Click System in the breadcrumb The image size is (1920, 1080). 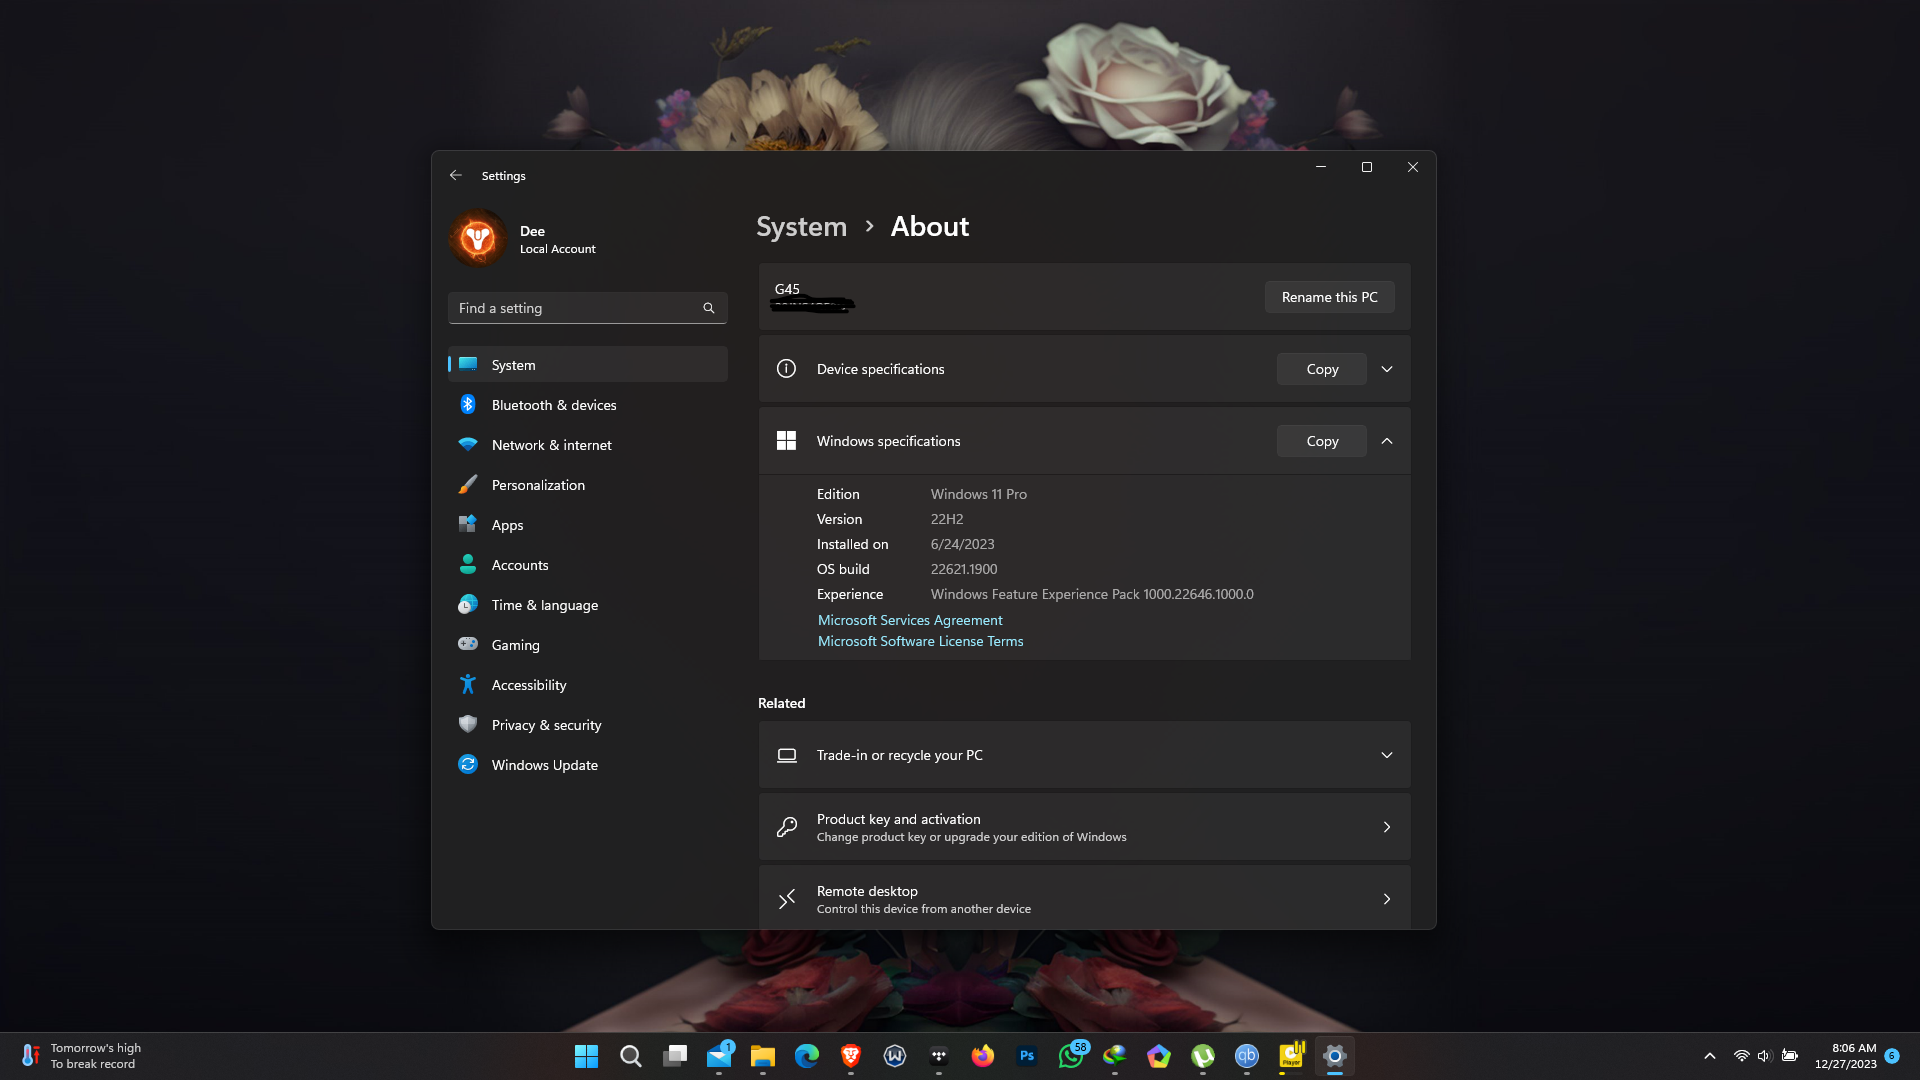[x=801, y=227]
